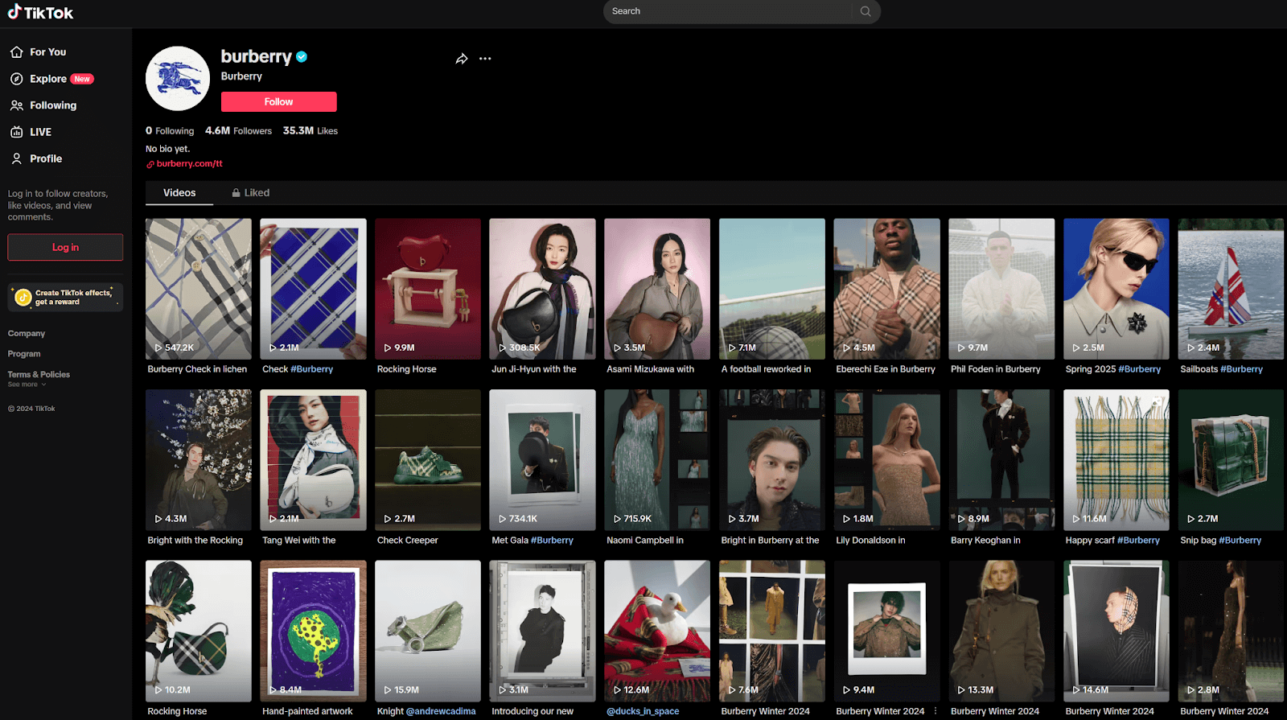Screen dimensions: 1287x720
Task: Open Snip bag video thumbnail
Action: click(x=1231, y=460)
